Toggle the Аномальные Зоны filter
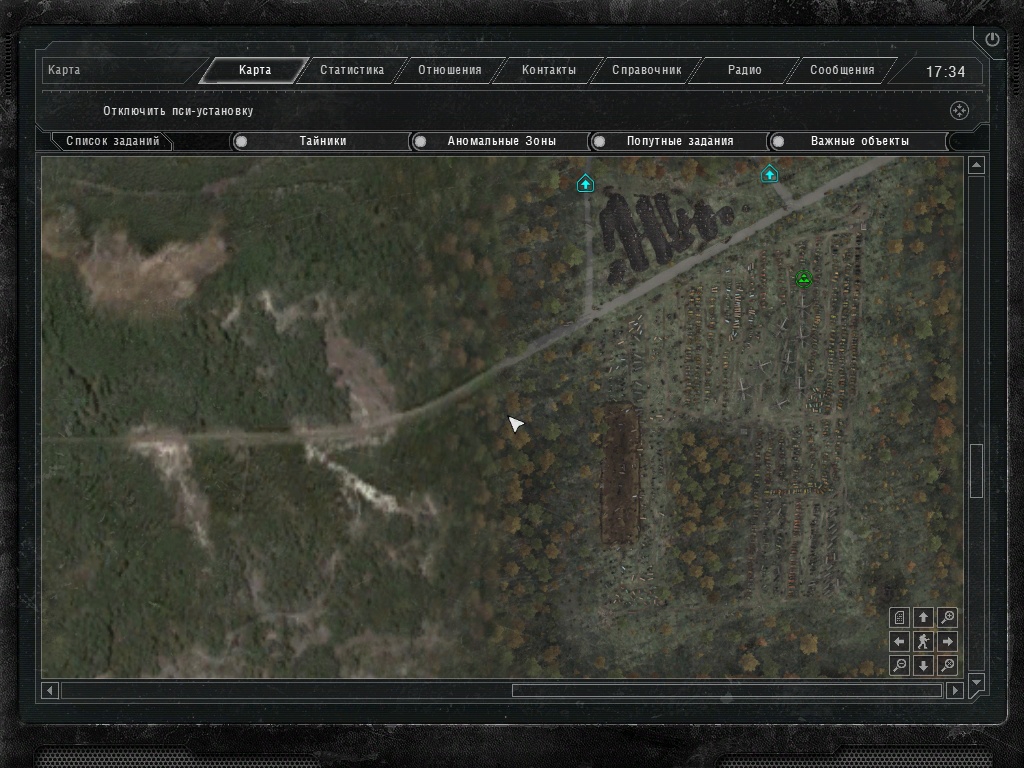This screenshot has height=768, width=1024. [x=501, y=141]
